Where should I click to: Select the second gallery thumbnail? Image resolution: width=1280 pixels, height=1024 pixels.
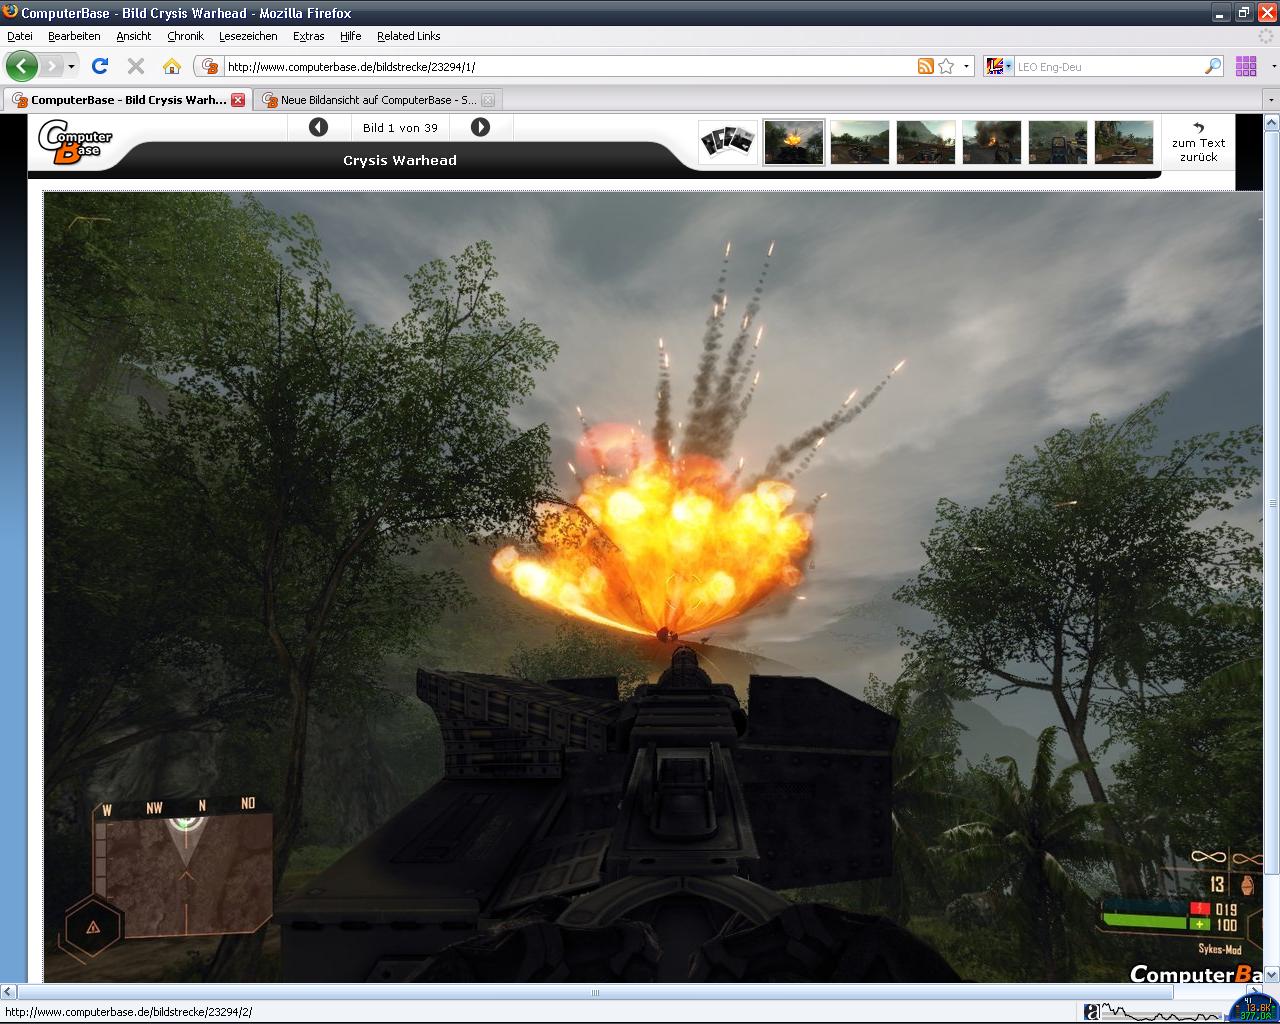pos(860,142)
